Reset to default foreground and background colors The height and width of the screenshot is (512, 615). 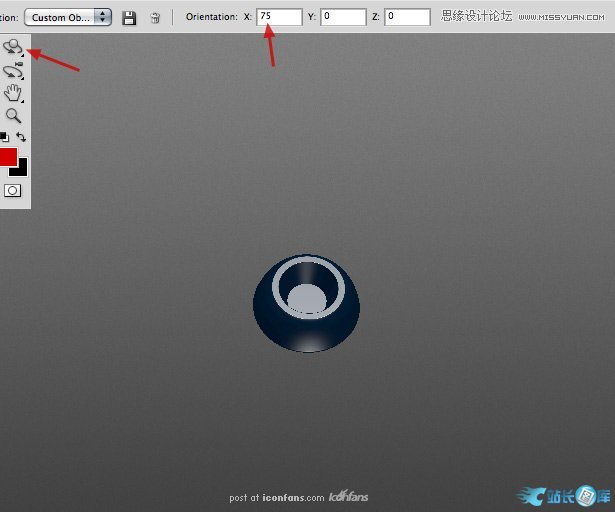coord(4,136)
